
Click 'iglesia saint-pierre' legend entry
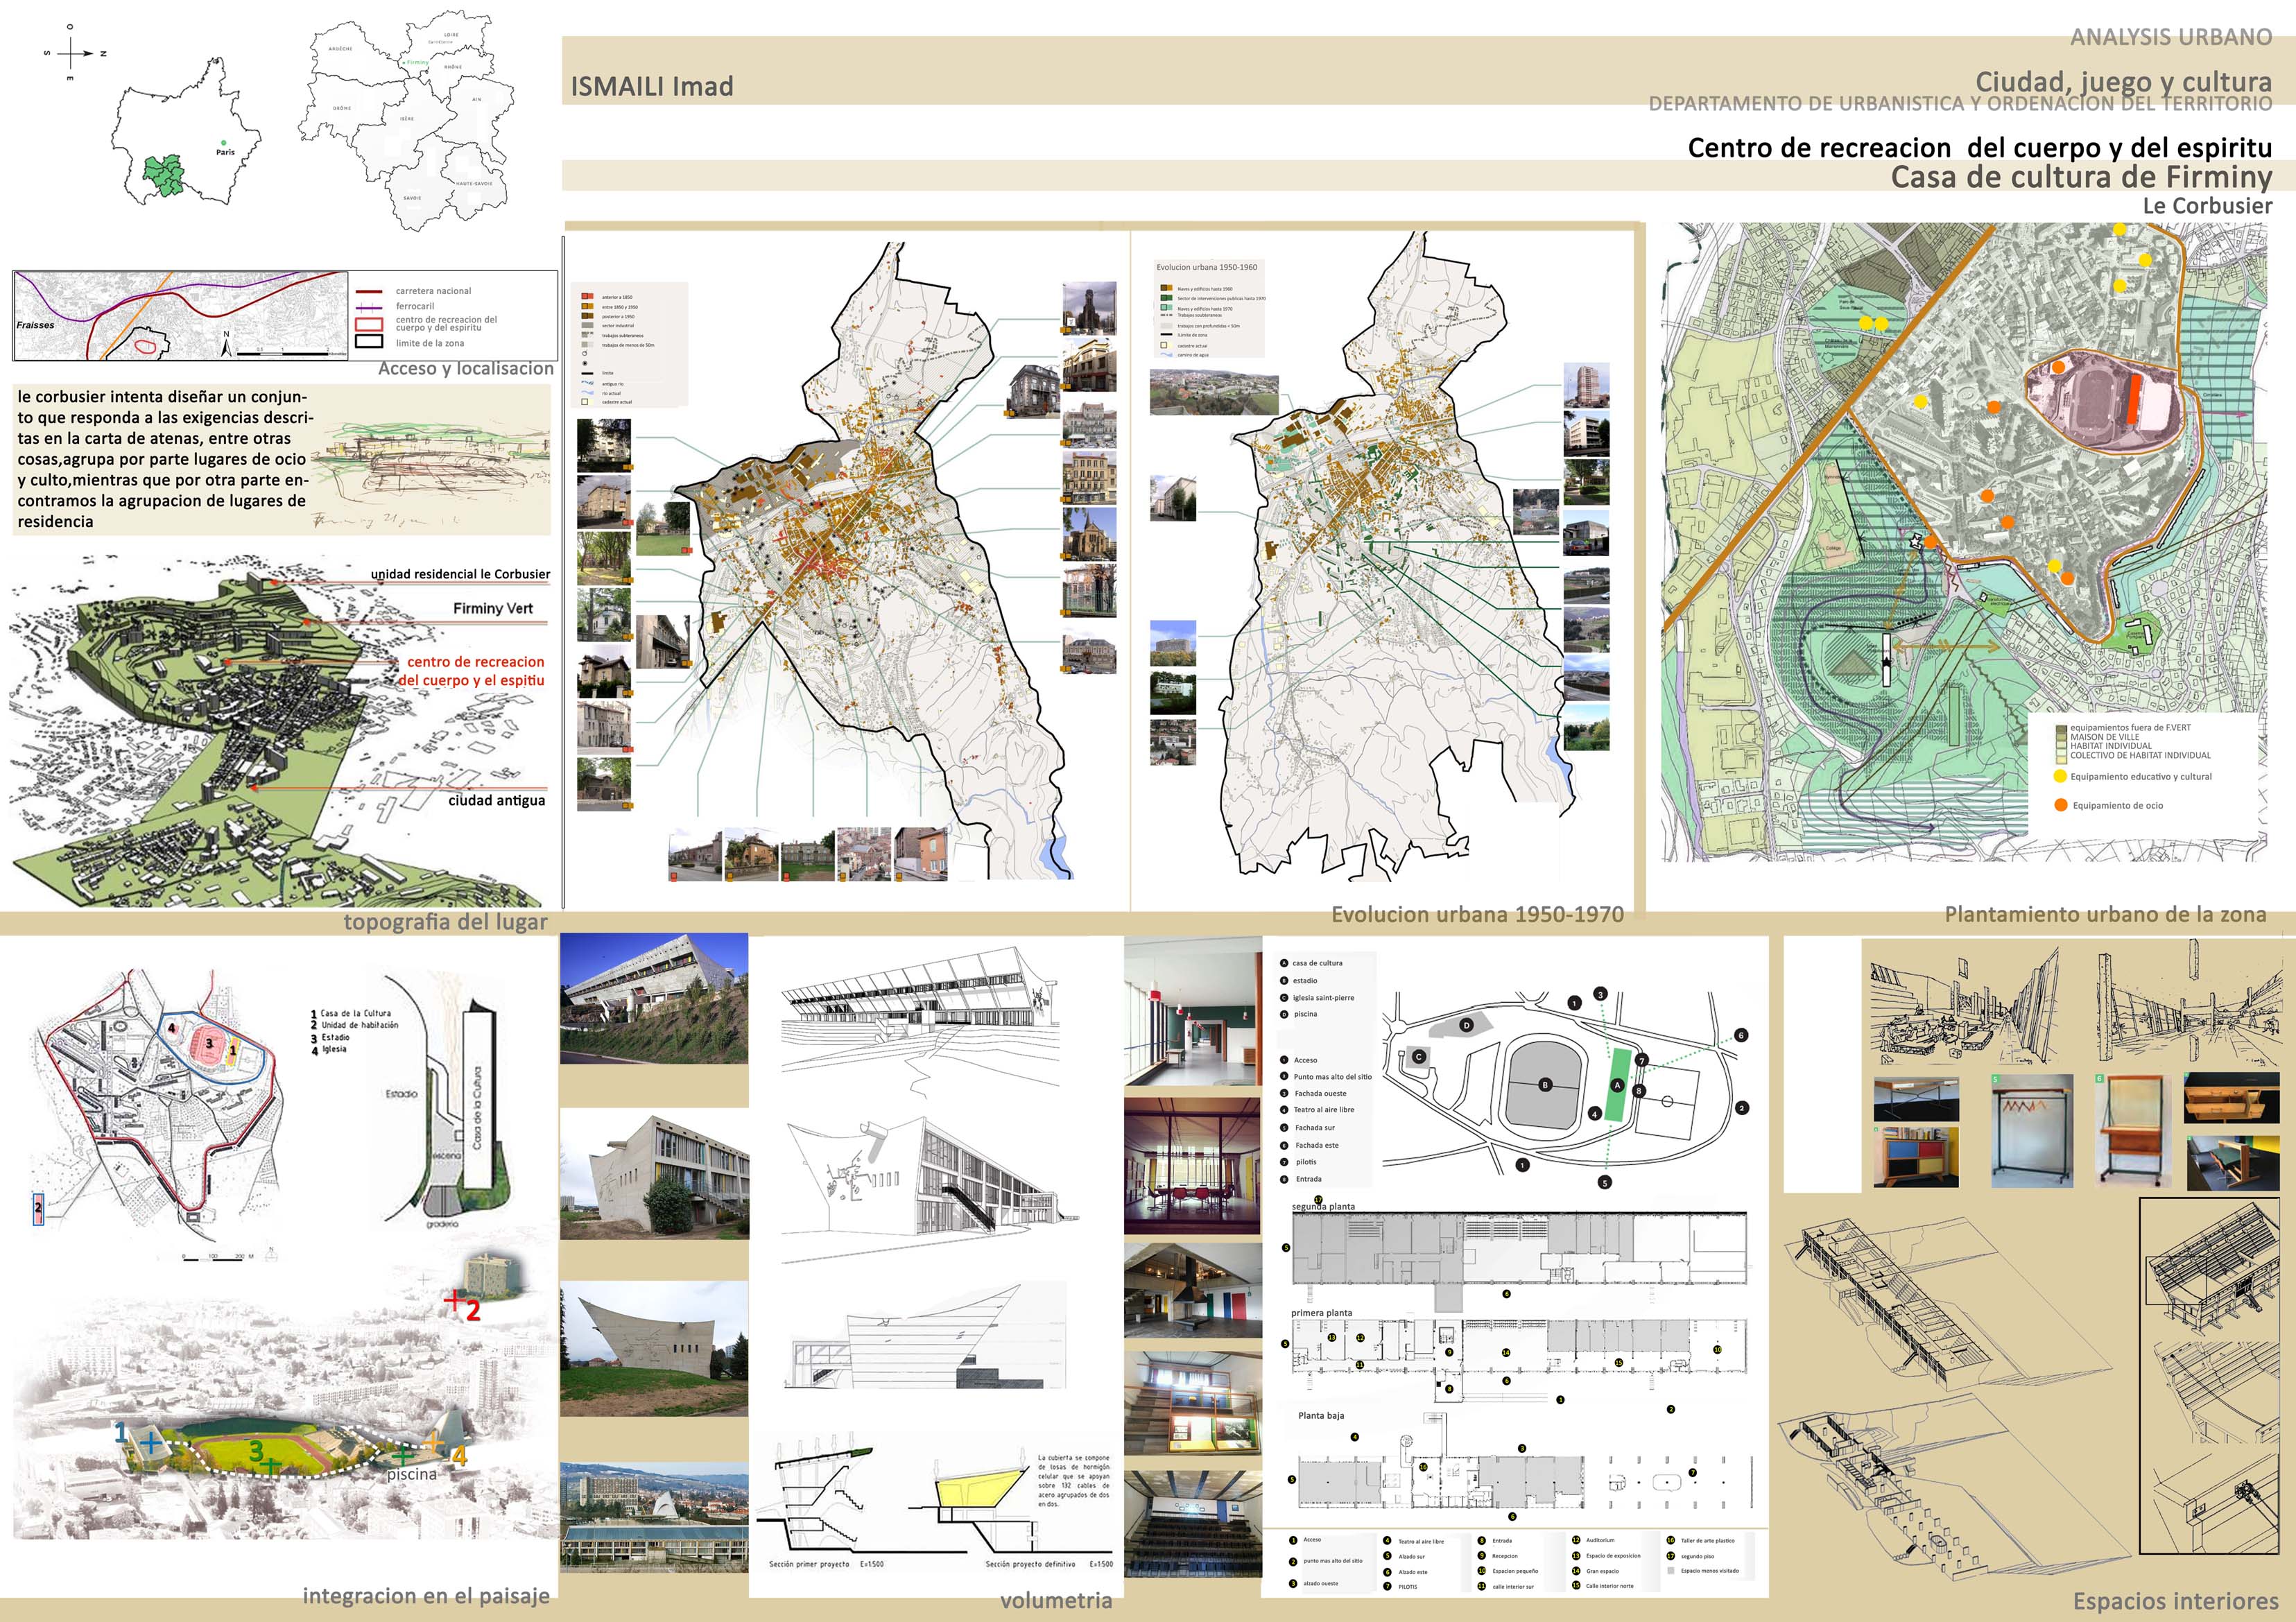coord(1323,997)
